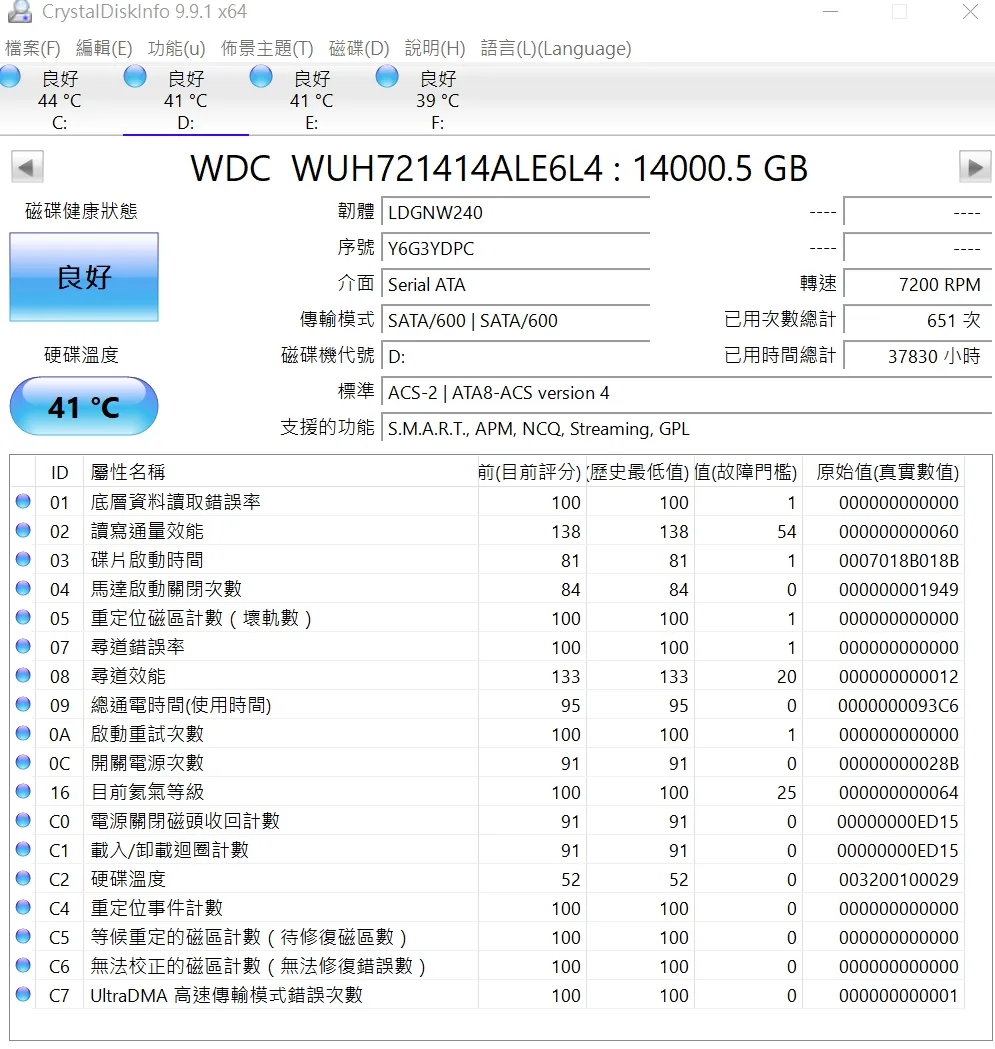The height and width of the screenshot is (1049, 995).
Task: Select drive F: status tab at 39 °C
Action: (438, 100)
